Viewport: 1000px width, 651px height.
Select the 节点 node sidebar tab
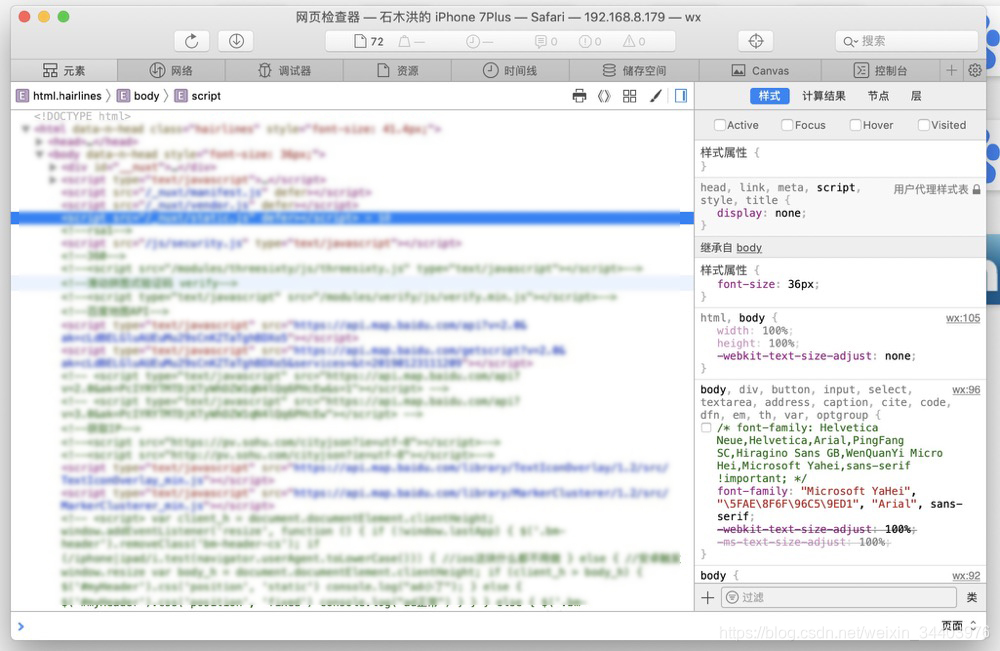coord(878,96)
